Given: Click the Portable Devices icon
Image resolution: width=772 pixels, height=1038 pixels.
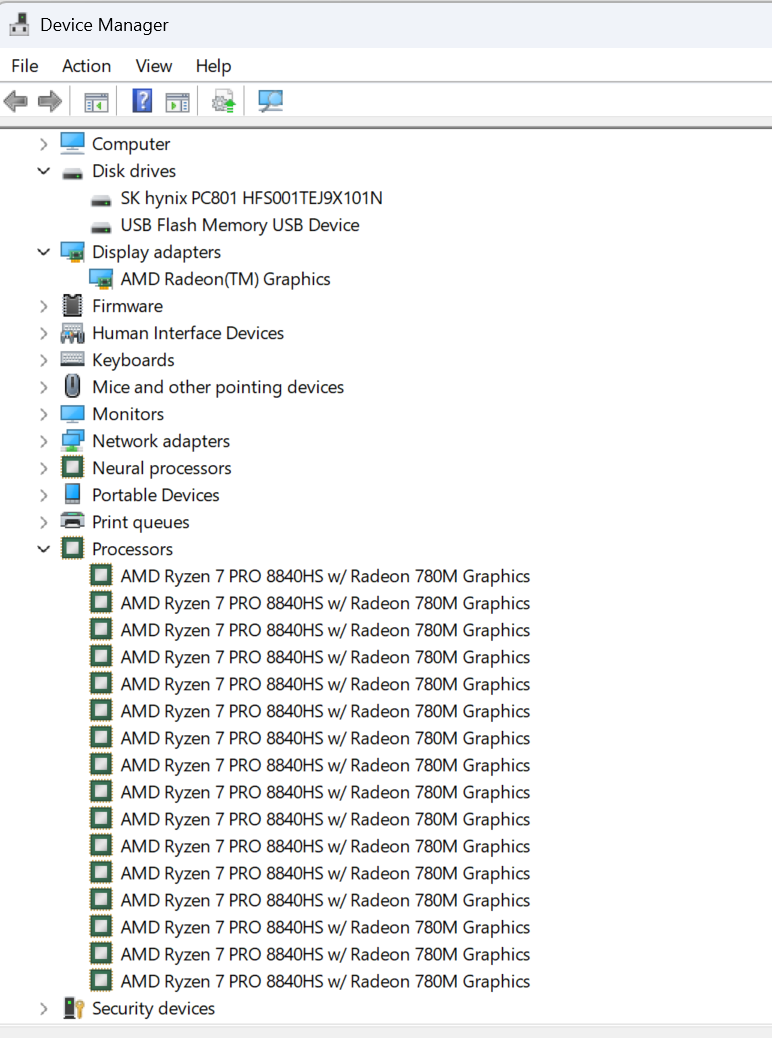Looking at the screenshot, I should 72,495.
